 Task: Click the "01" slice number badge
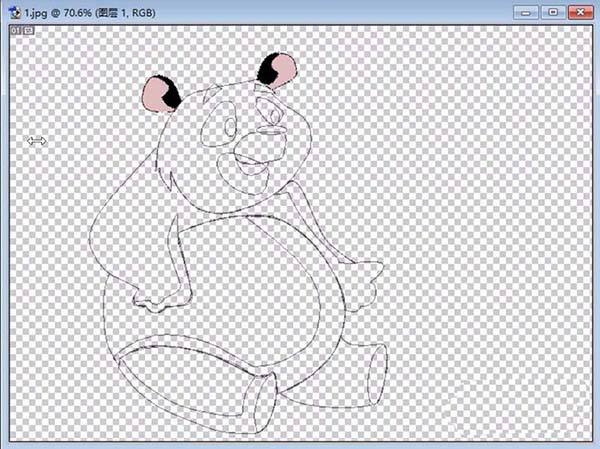16,31
